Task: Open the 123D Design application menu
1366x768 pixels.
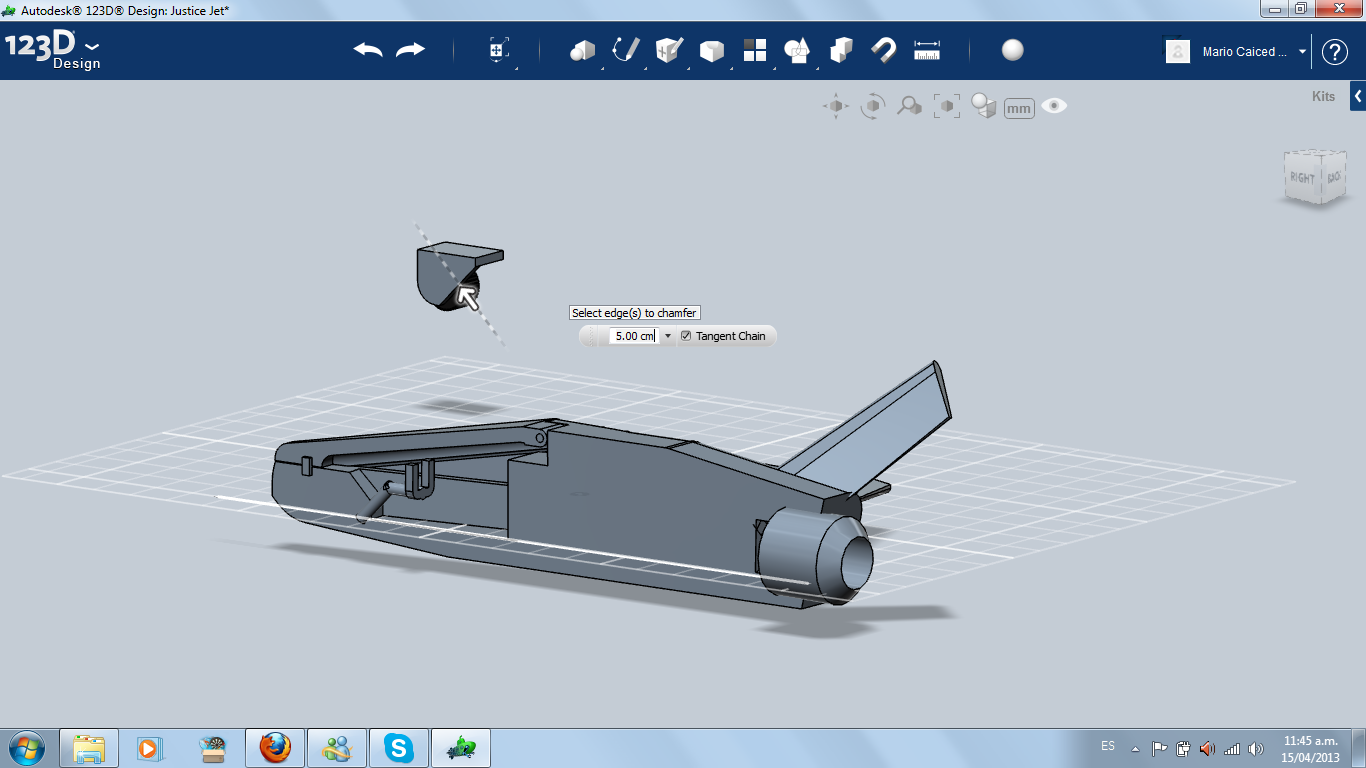Action: (52, 50)
